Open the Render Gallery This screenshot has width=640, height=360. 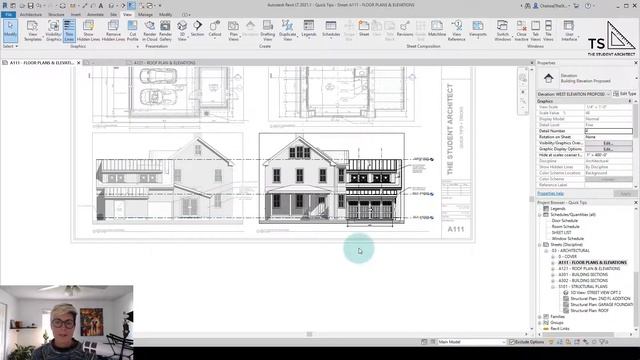[x=165, y=31]
